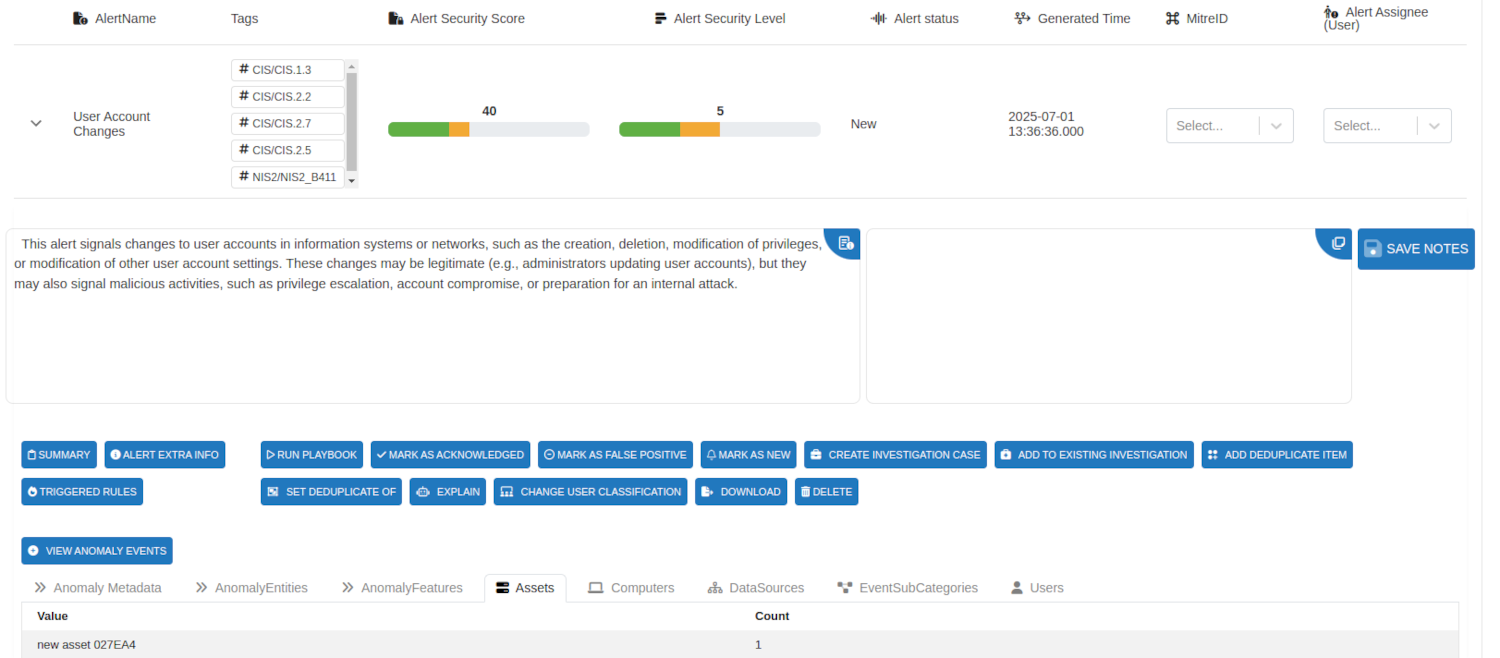This screenshot has width=1500, height=658.
Task: Click the description document icon in corner
Action: point(845,243)
